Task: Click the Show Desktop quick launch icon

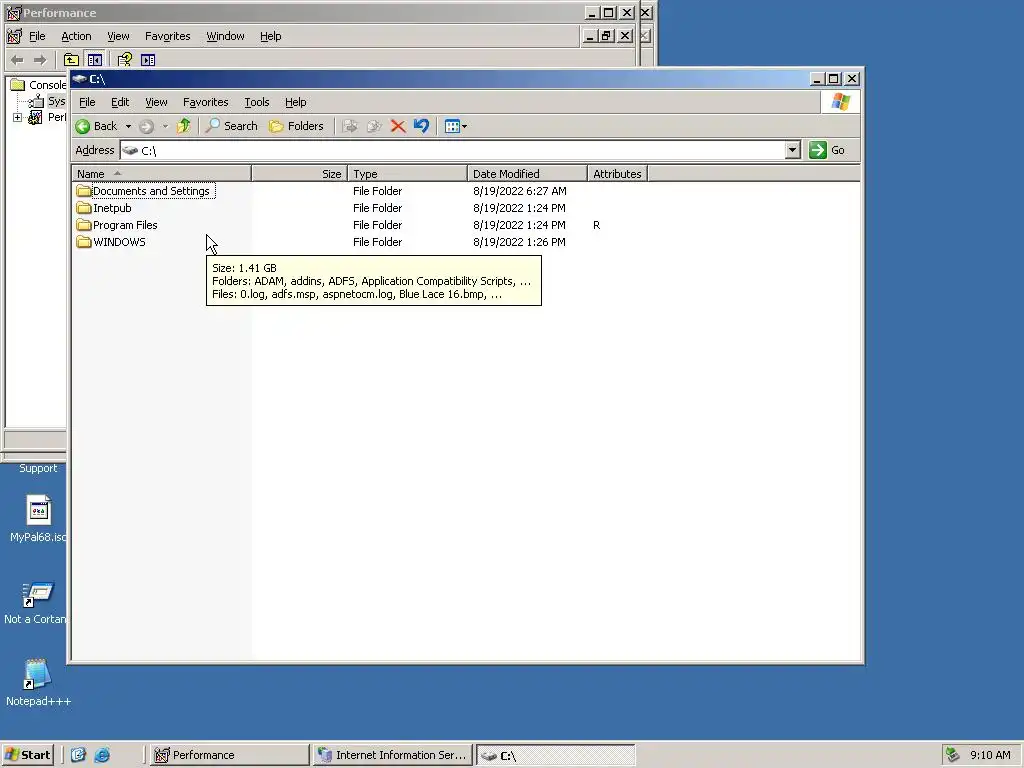Action: 78,755
